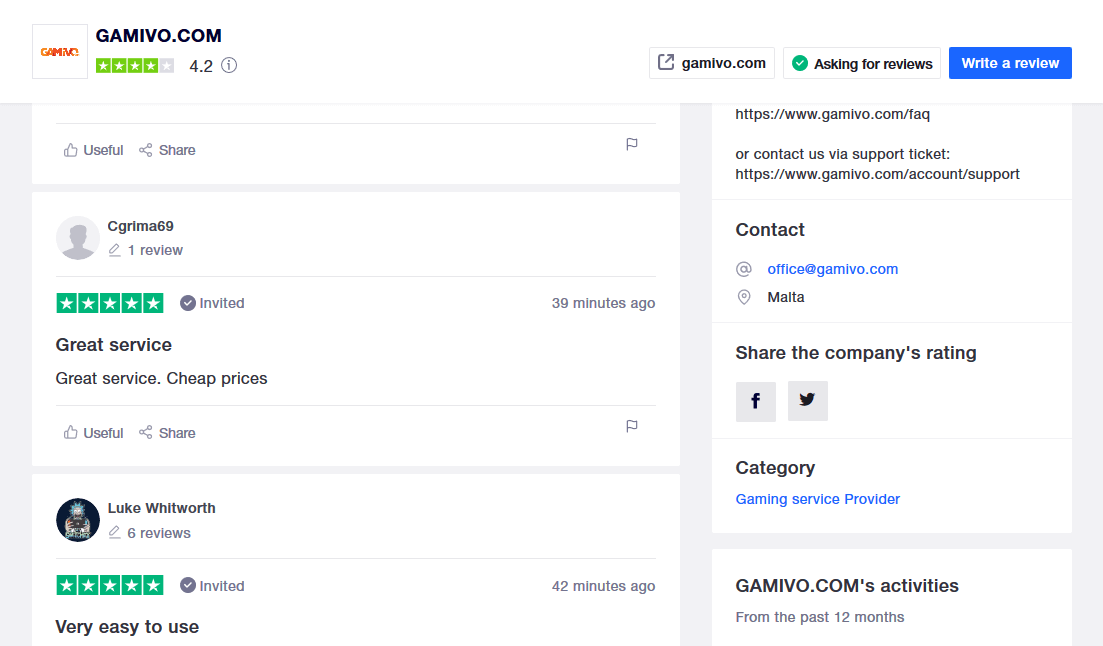Visit gamivo.com external link button
This screenshot has height=646, width=1103.
[712, 63]
